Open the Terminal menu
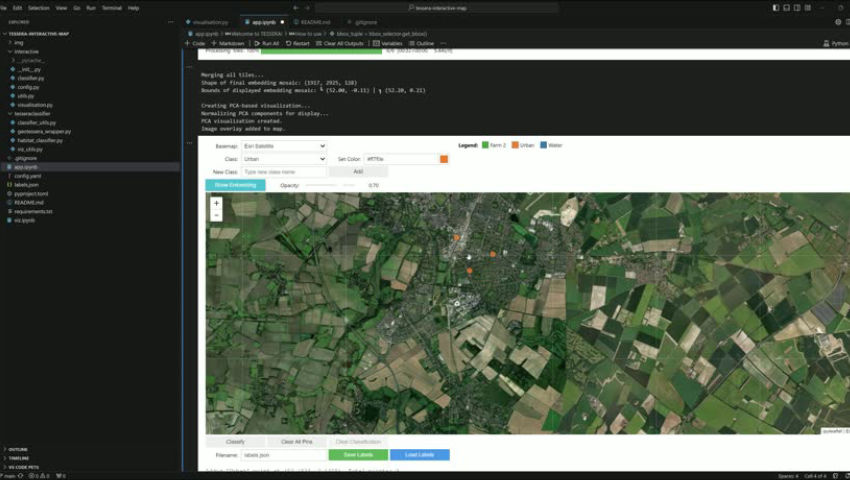 [x=112, y=8]
